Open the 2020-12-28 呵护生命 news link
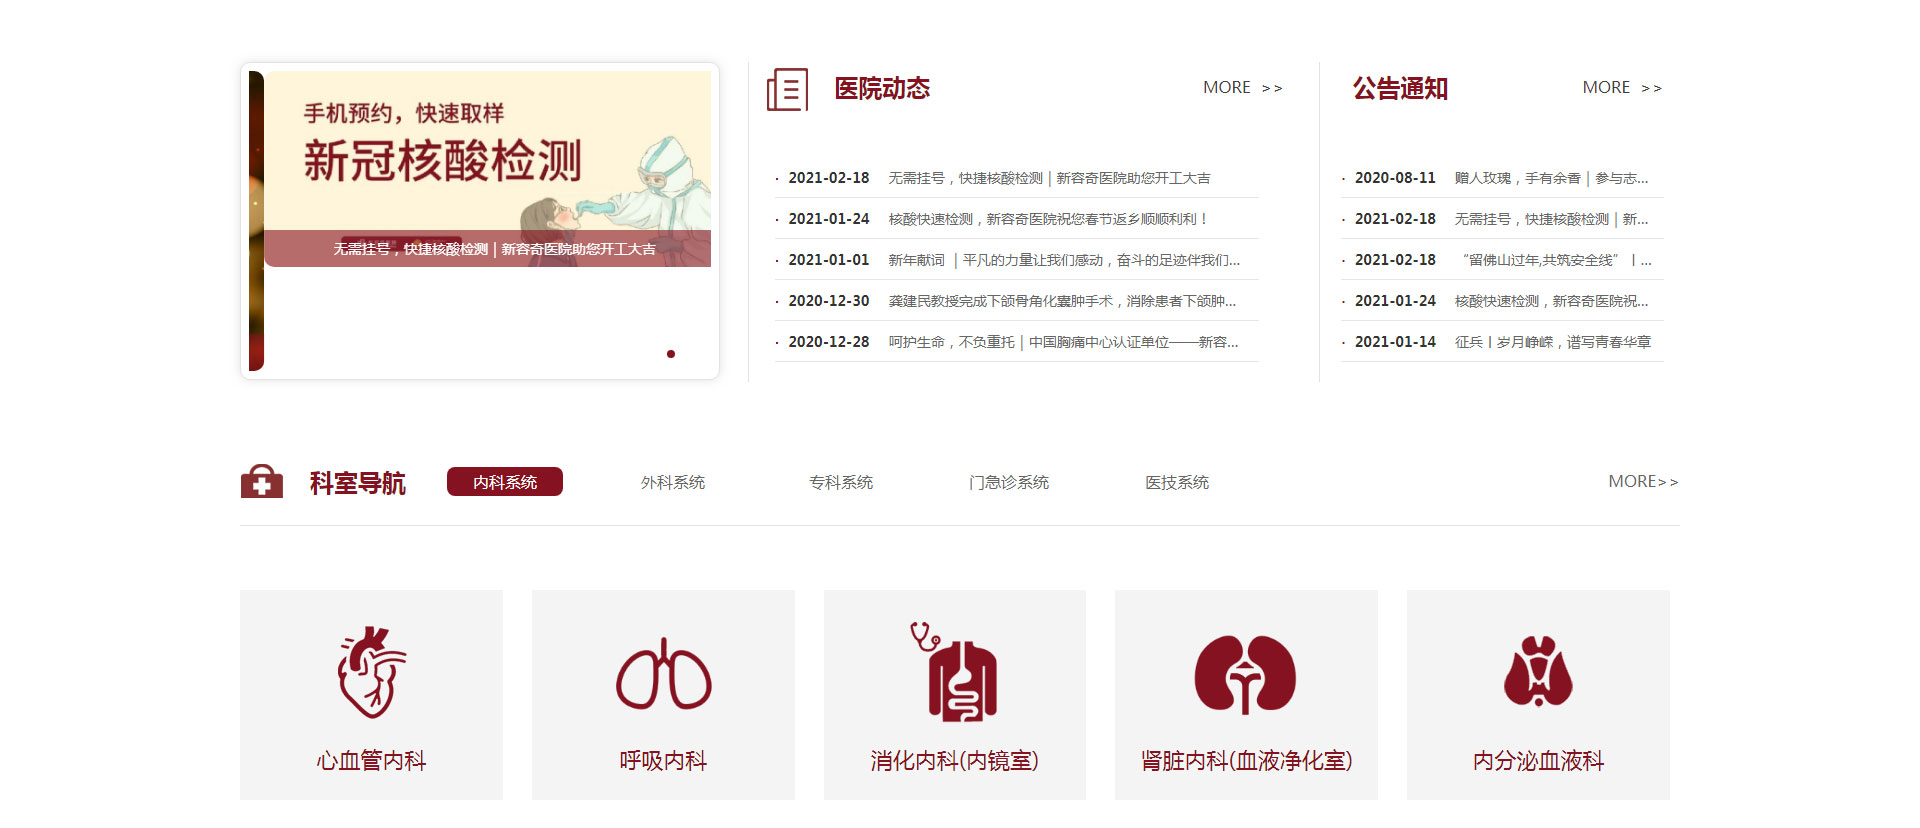The height and width of the screenshot is (828, 1920). pyautogui.click(x=1062, y=342)
